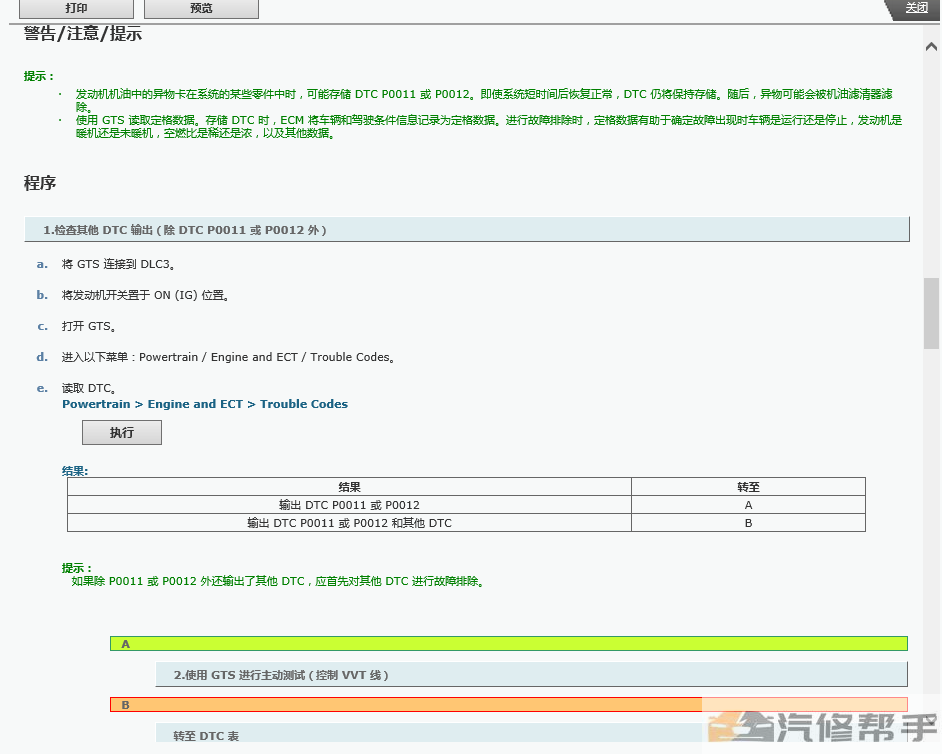The image size is (942, 754).
Task: Click the 结果 column header in table
Action: [349, 487]
